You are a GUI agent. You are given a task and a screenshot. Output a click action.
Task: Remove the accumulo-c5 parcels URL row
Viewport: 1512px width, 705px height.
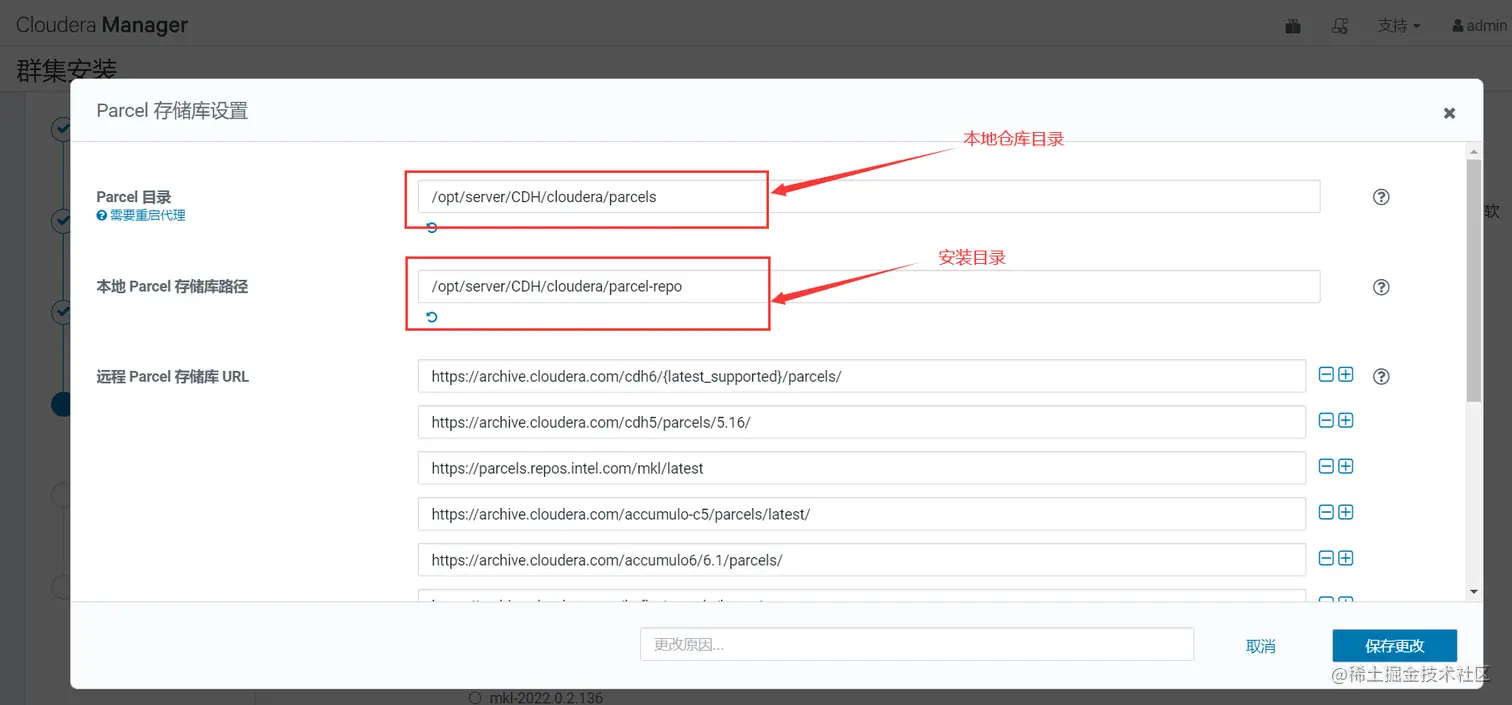[x=1326, y=512]
